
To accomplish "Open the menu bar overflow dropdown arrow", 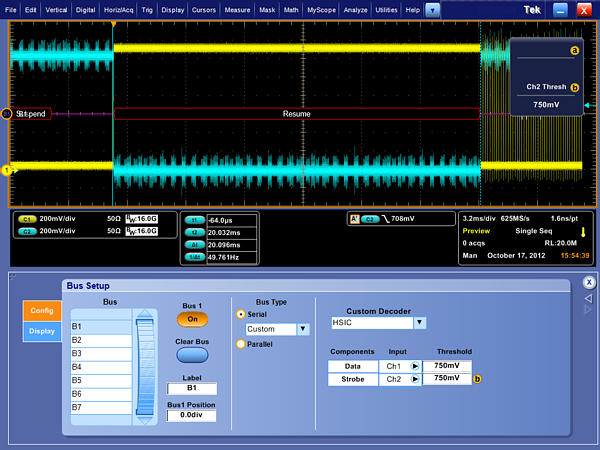I will click(432, 9).
